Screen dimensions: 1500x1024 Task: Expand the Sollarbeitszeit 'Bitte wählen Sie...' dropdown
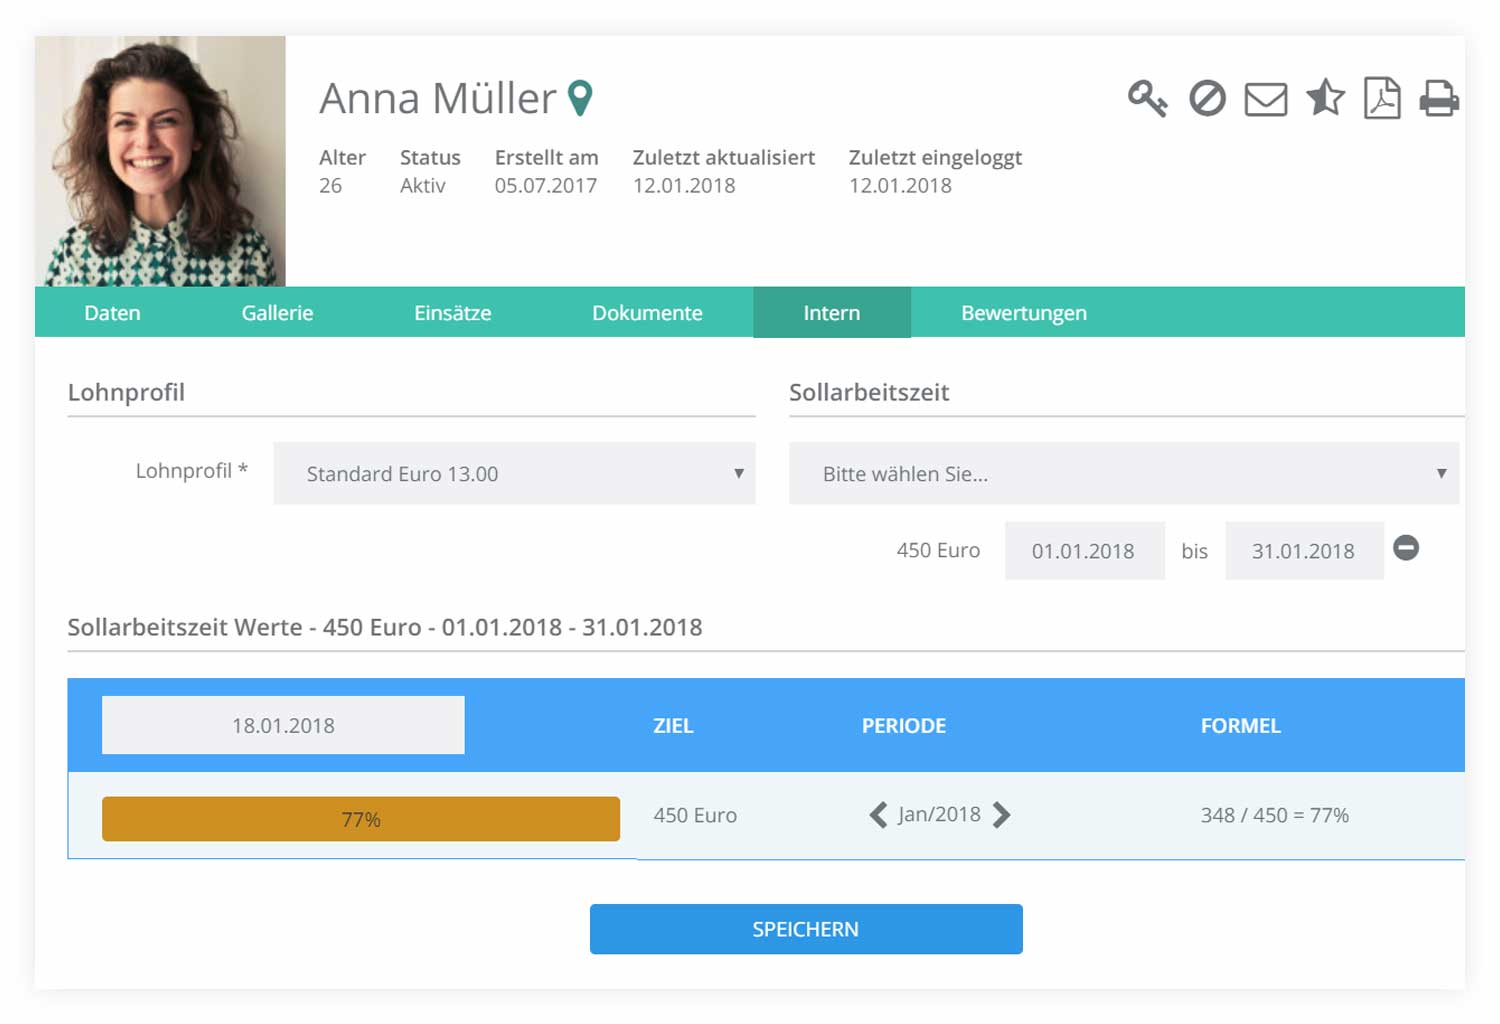click(1123, 474)
